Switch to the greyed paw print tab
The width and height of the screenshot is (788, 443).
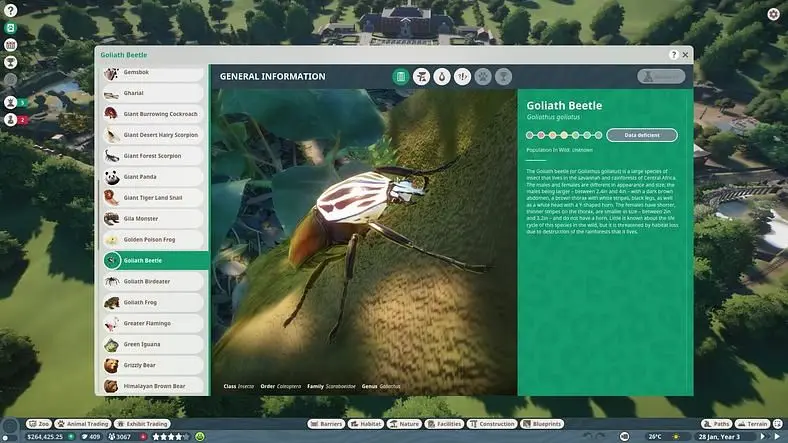(483, 77)
